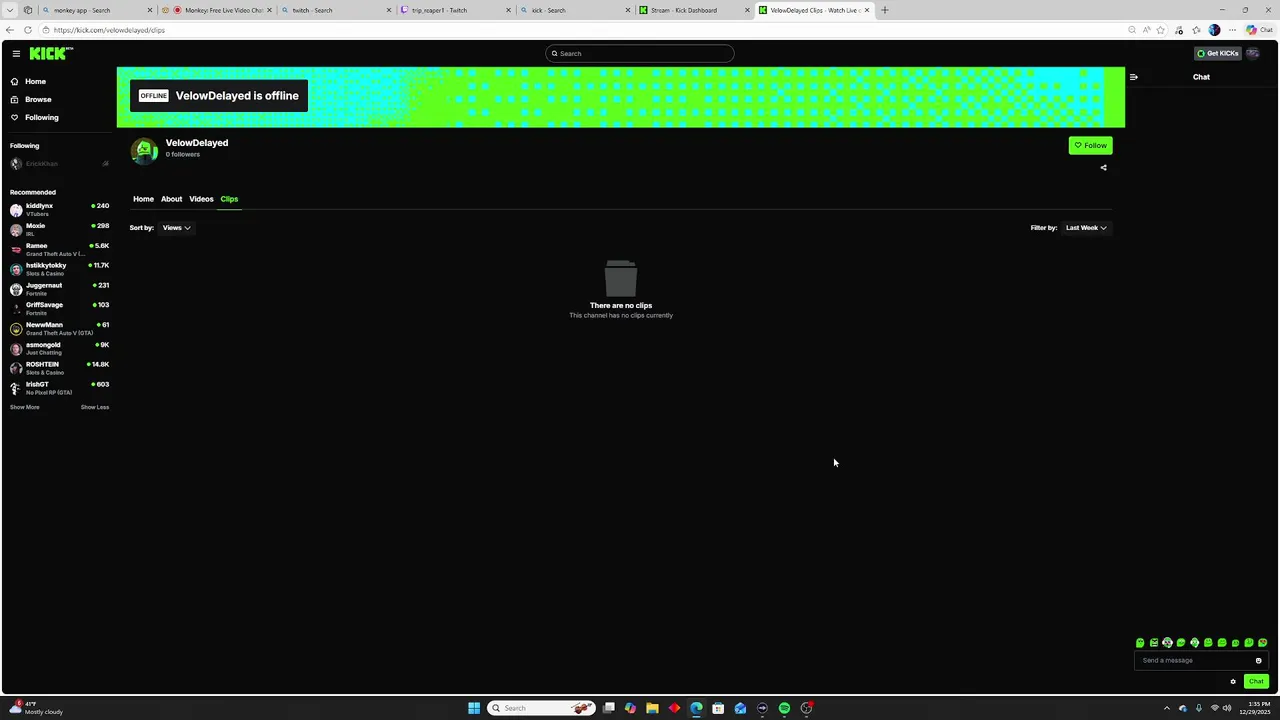Click the VelowDelayed channel avatar
Image resolution: width=1280 pixels, height=720 pixels.
(144, 150)
